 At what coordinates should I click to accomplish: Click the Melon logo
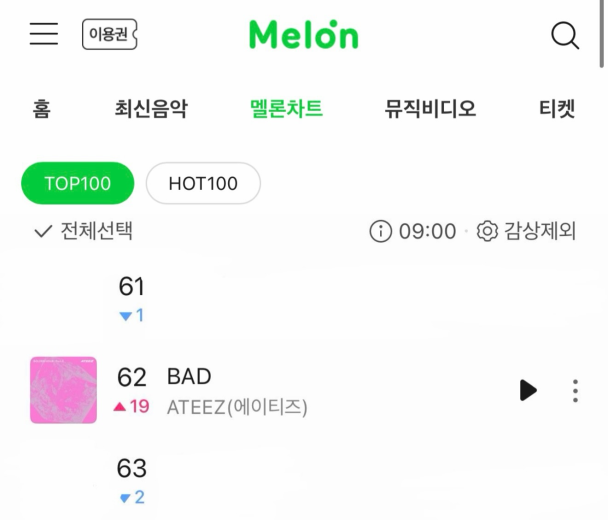[x=304, y=35]
